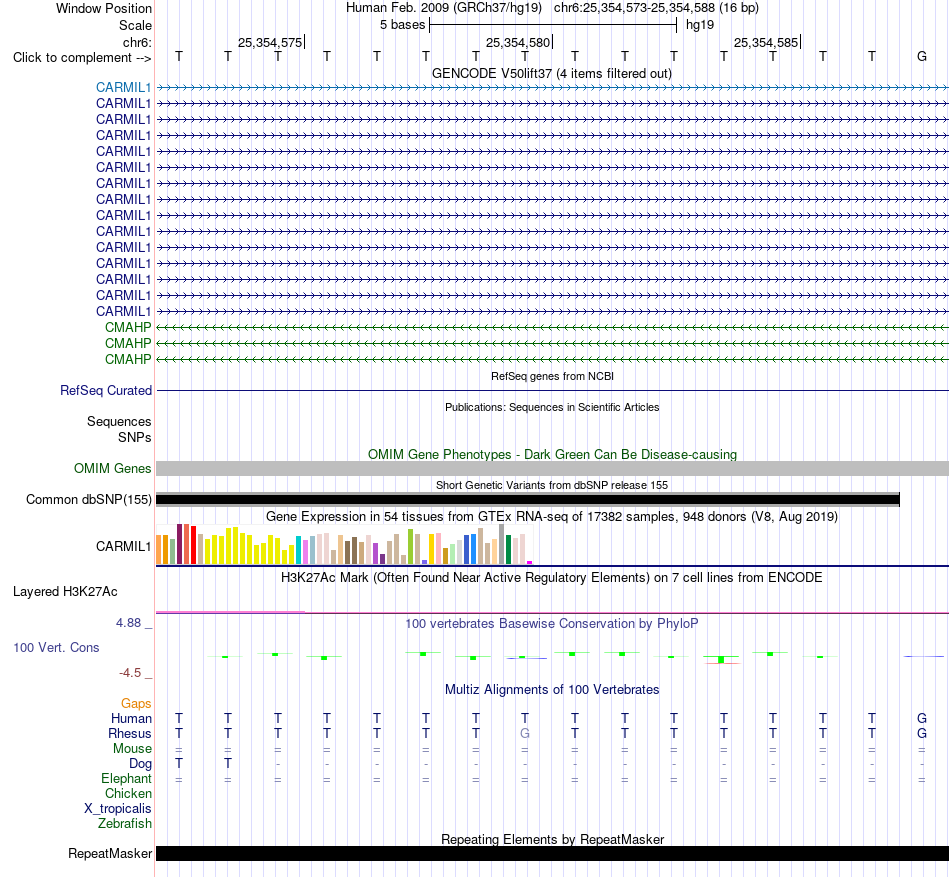Click the gray mismatch G in Rhesus row

point(525,733)
